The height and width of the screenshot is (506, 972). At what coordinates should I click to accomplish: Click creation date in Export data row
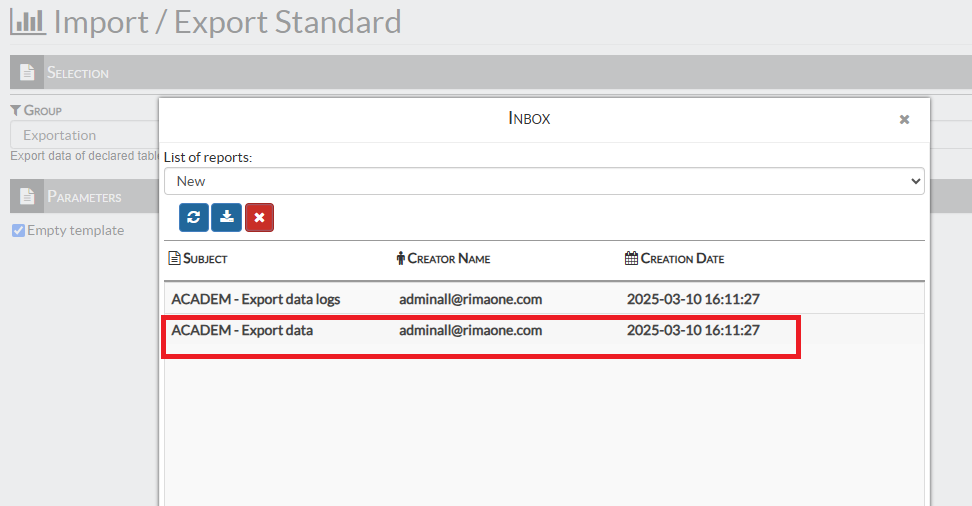click(693, 330)
